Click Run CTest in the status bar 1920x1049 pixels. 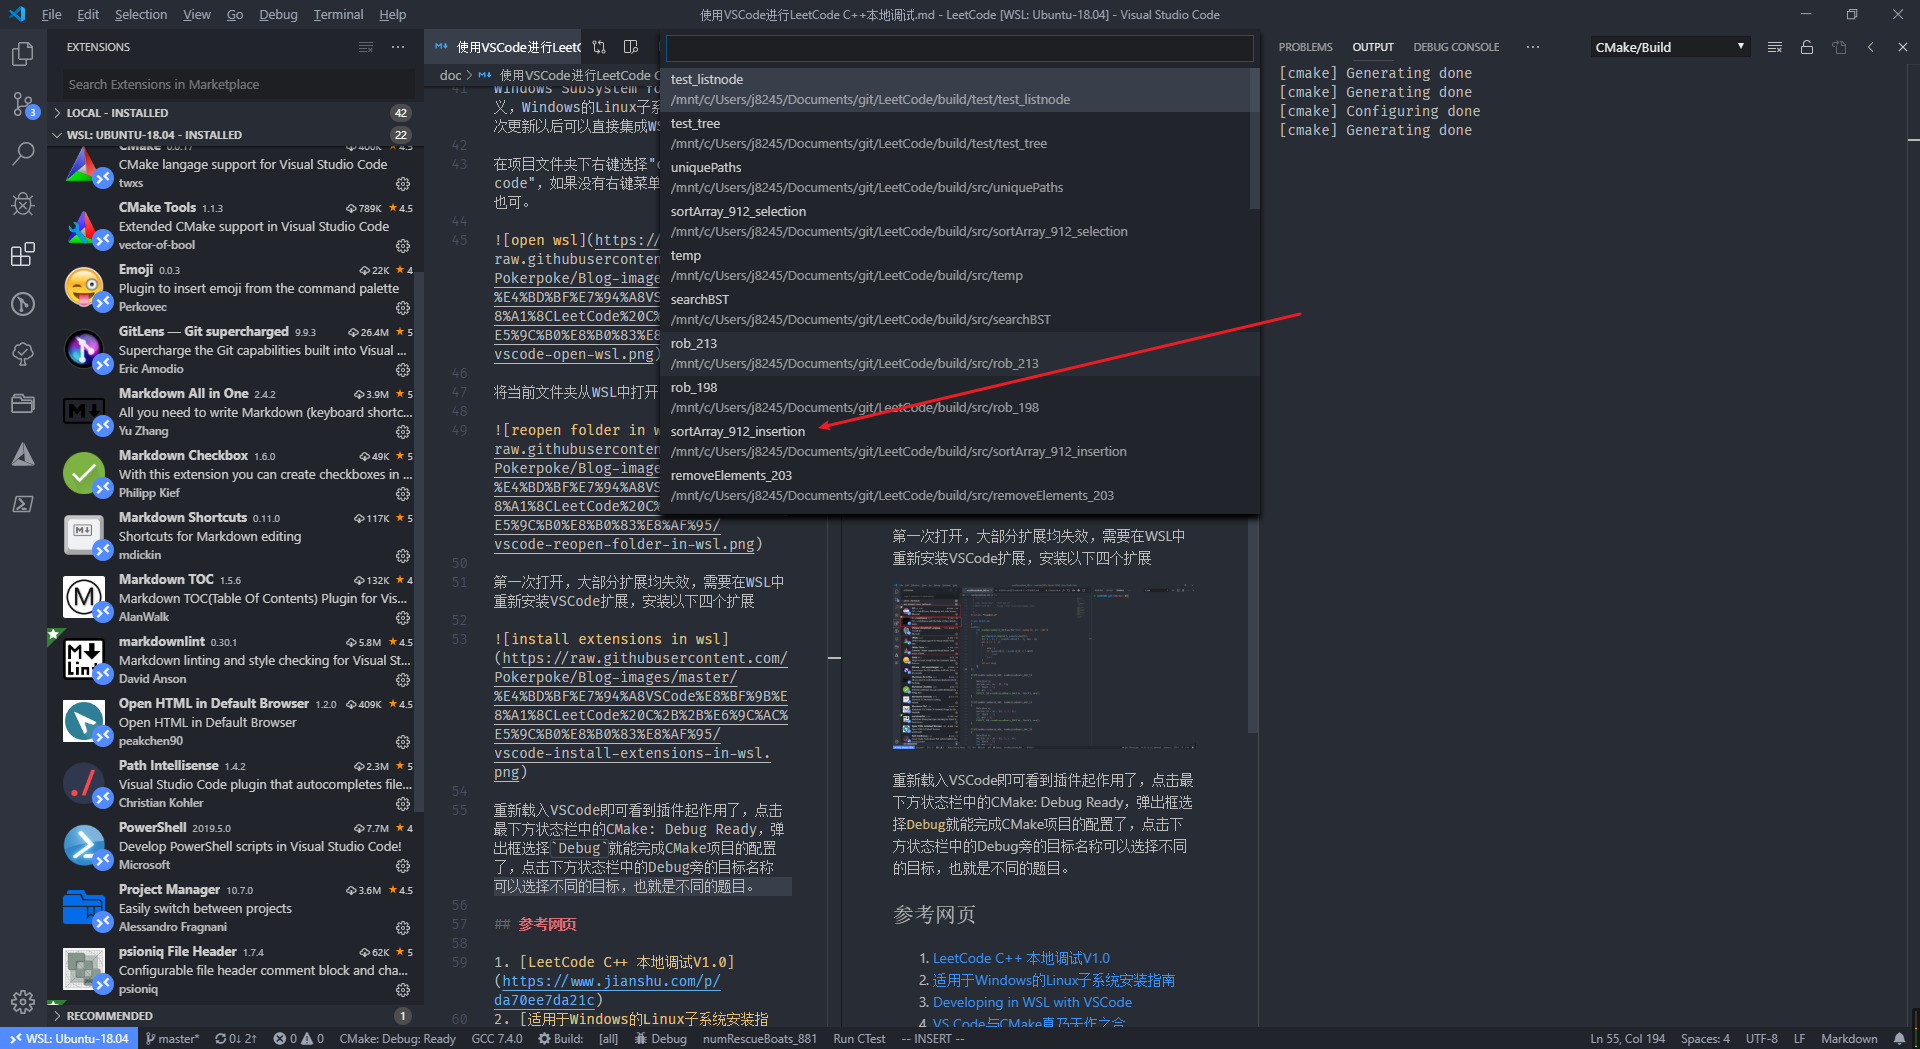[858, 1039]
